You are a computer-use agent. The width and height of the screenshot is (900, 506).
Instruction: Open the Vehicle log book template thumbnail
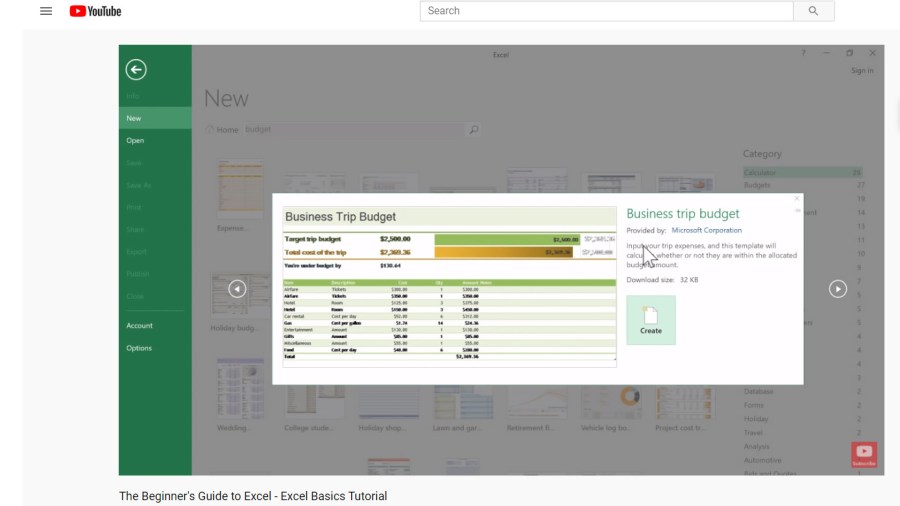click(x=611, y=402)
